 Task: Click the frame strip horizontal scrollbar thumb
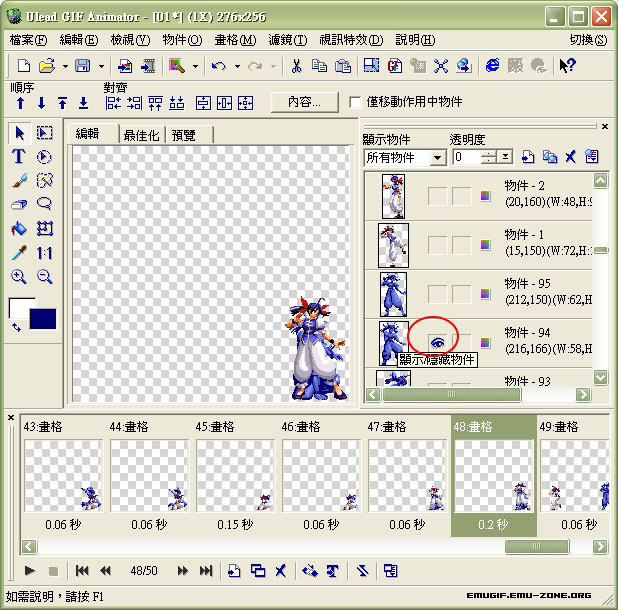(537, 547)
